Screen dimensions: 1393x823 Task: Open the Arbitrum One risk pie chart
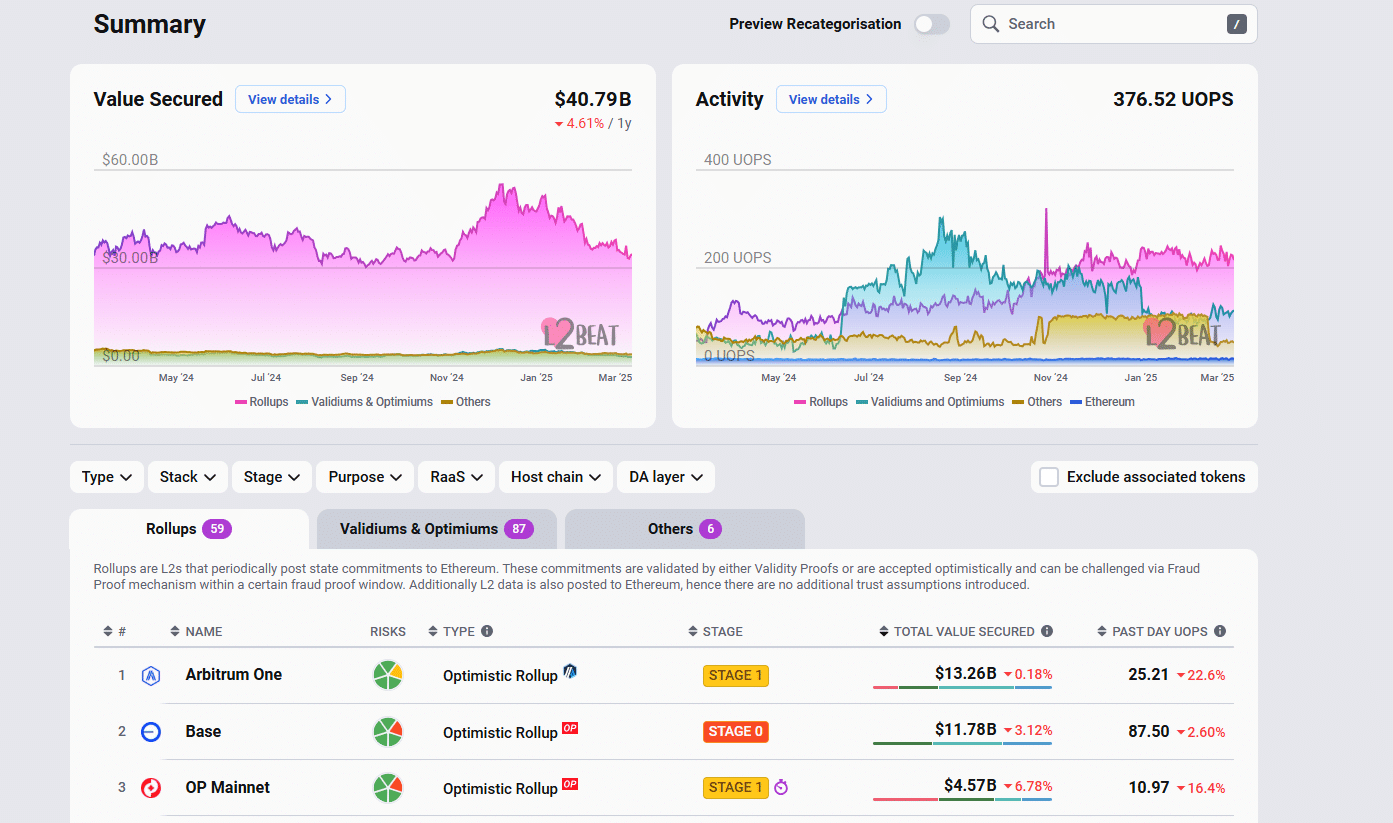(x=388, y=675)
